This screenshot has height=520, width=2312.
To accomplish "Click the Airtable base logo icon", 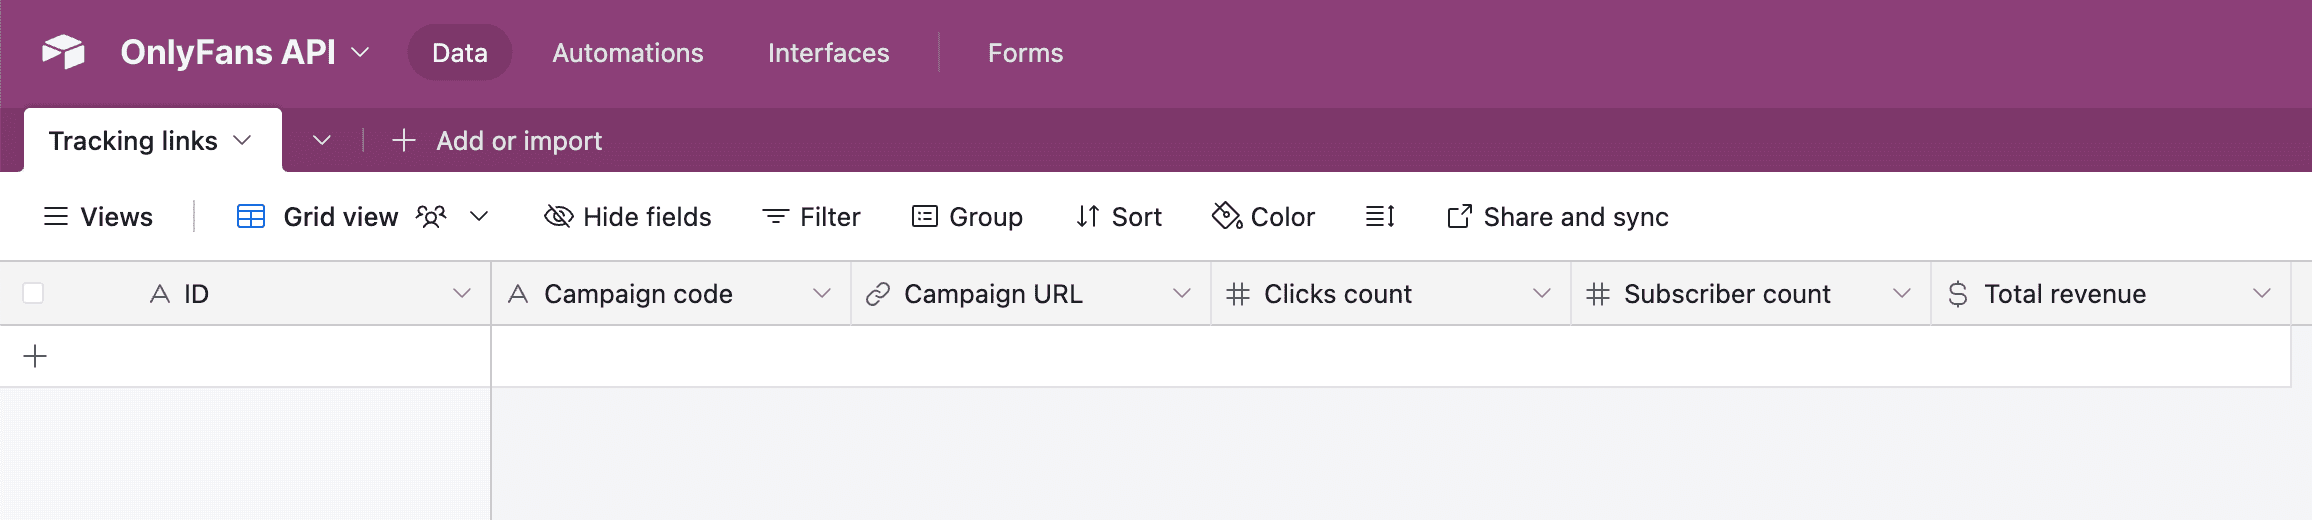I will (x=63, y=52).
